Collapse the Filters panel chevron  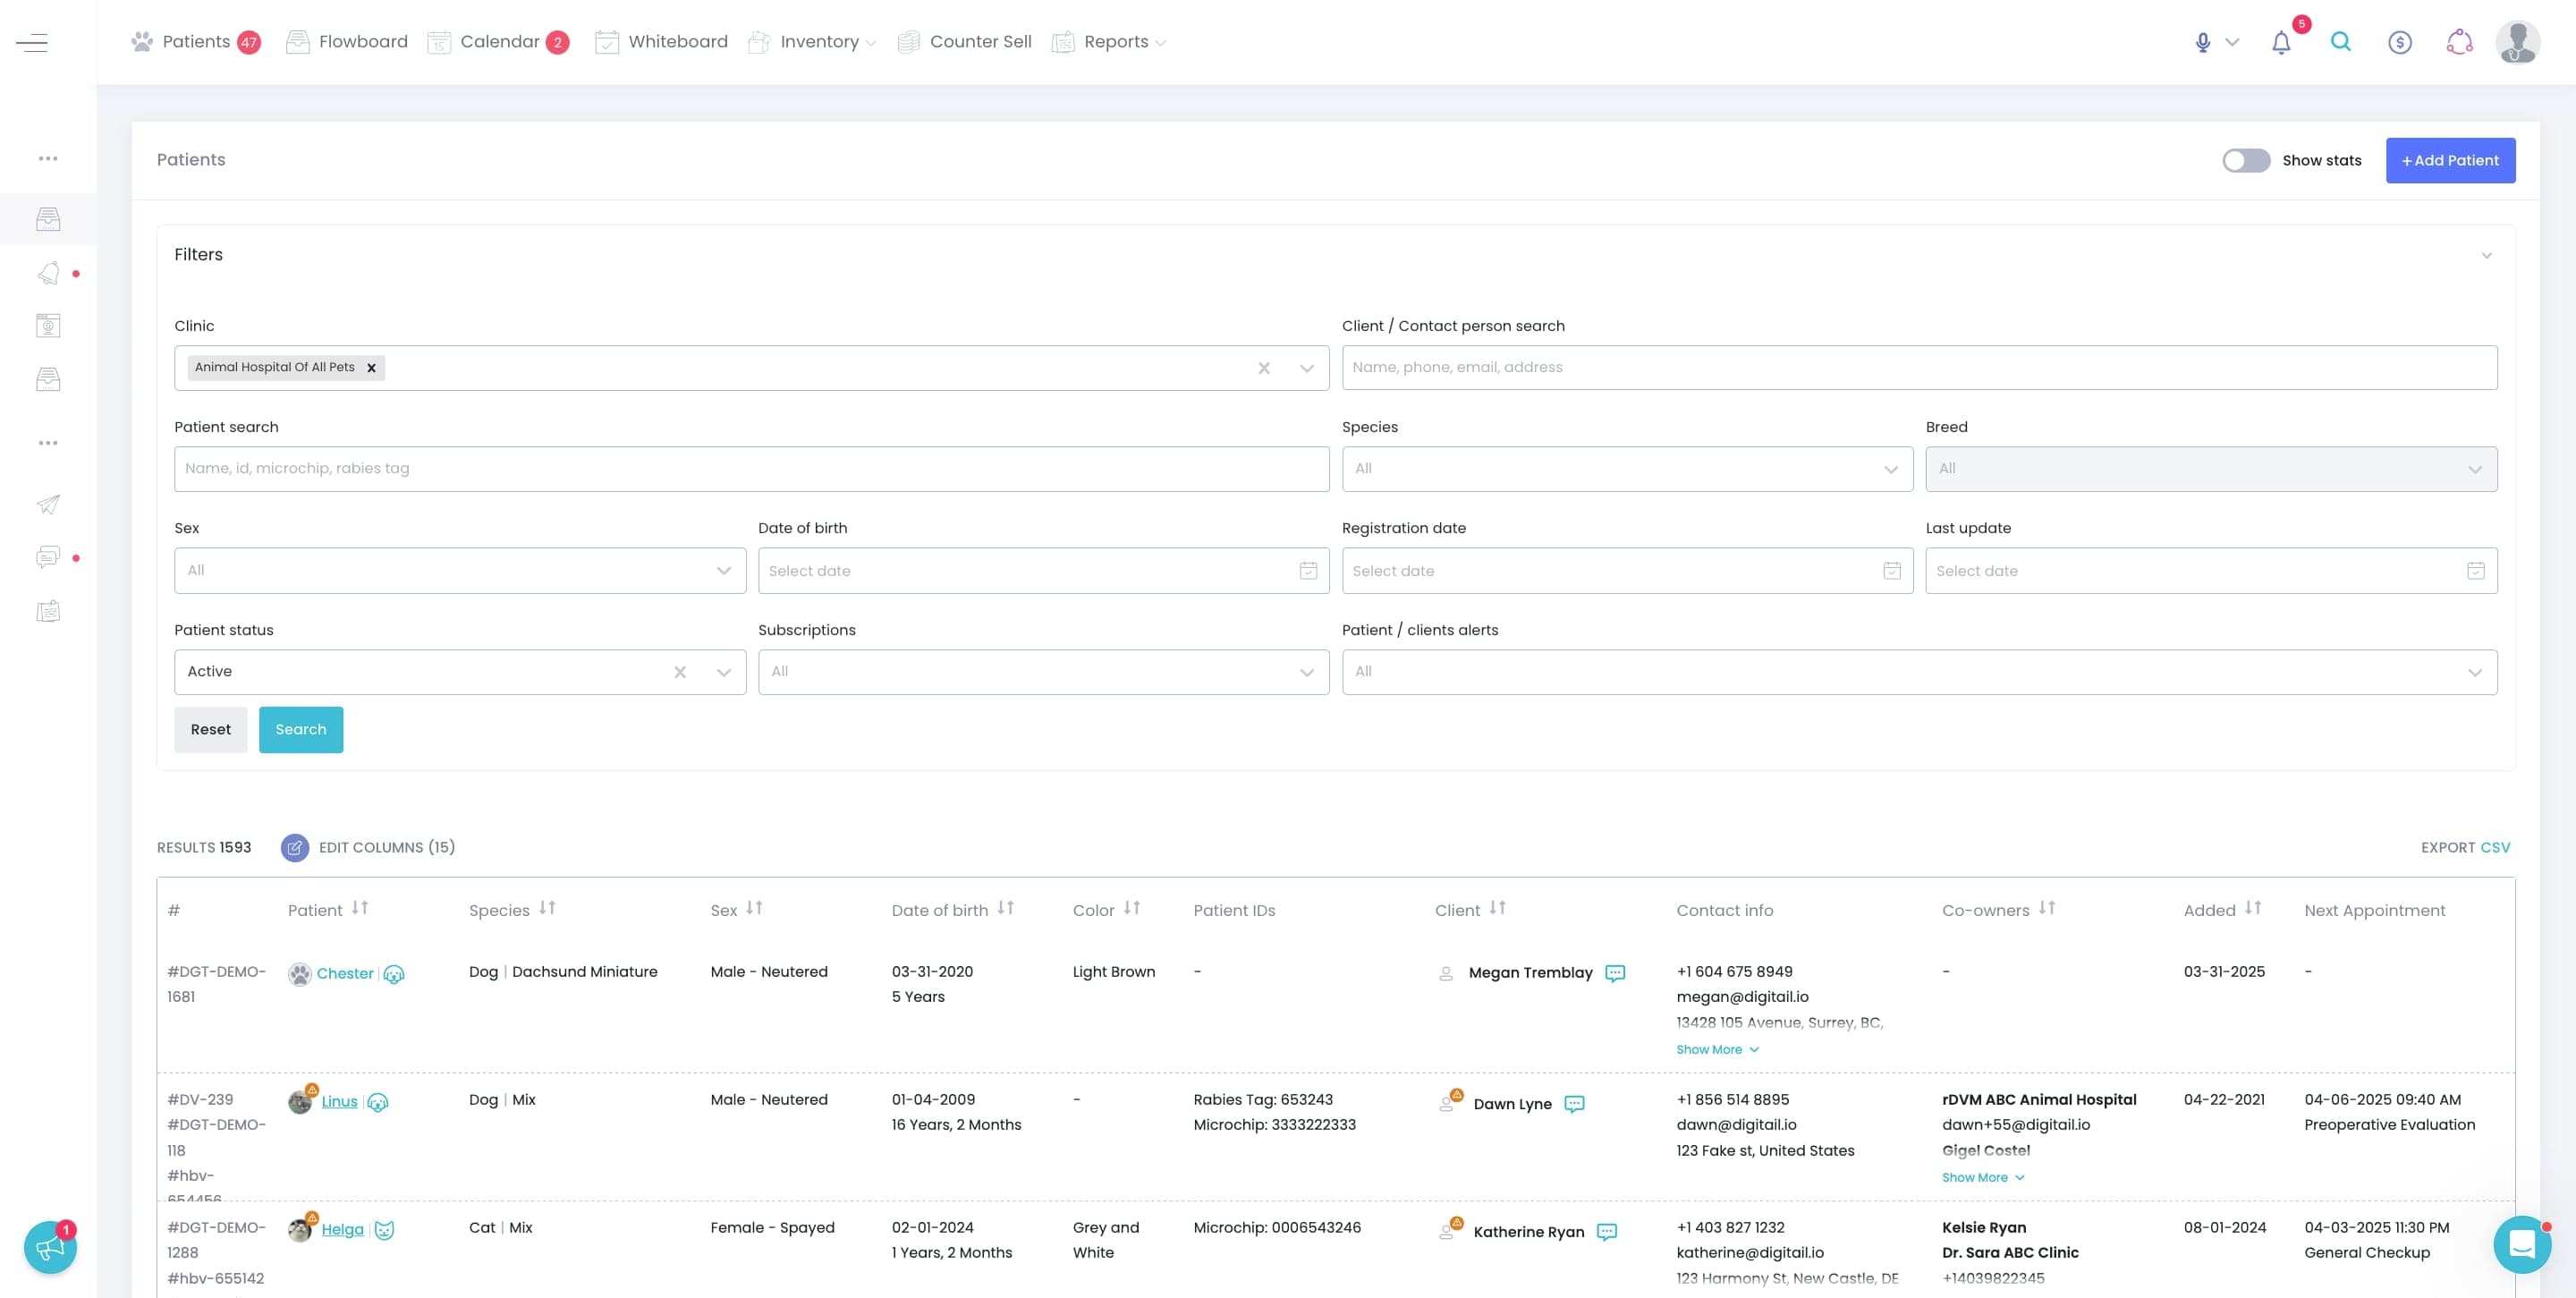[2486, 256]
